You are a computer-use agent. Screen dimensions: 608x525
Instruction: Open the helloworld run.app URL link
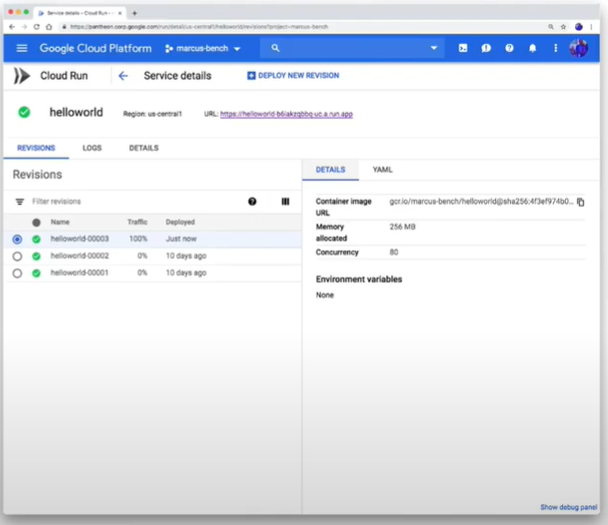point(286,114)
